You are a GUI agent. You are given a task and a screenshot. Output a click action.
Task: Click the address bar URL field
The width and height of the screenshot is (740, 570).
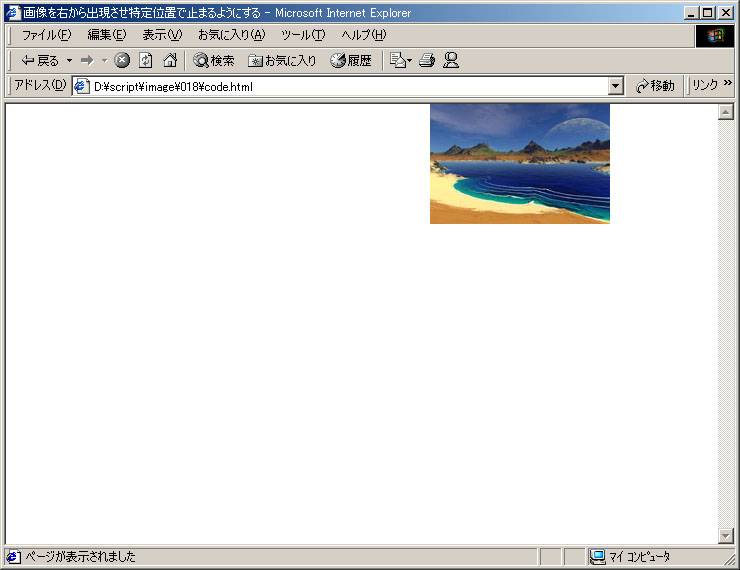(342, 87)
